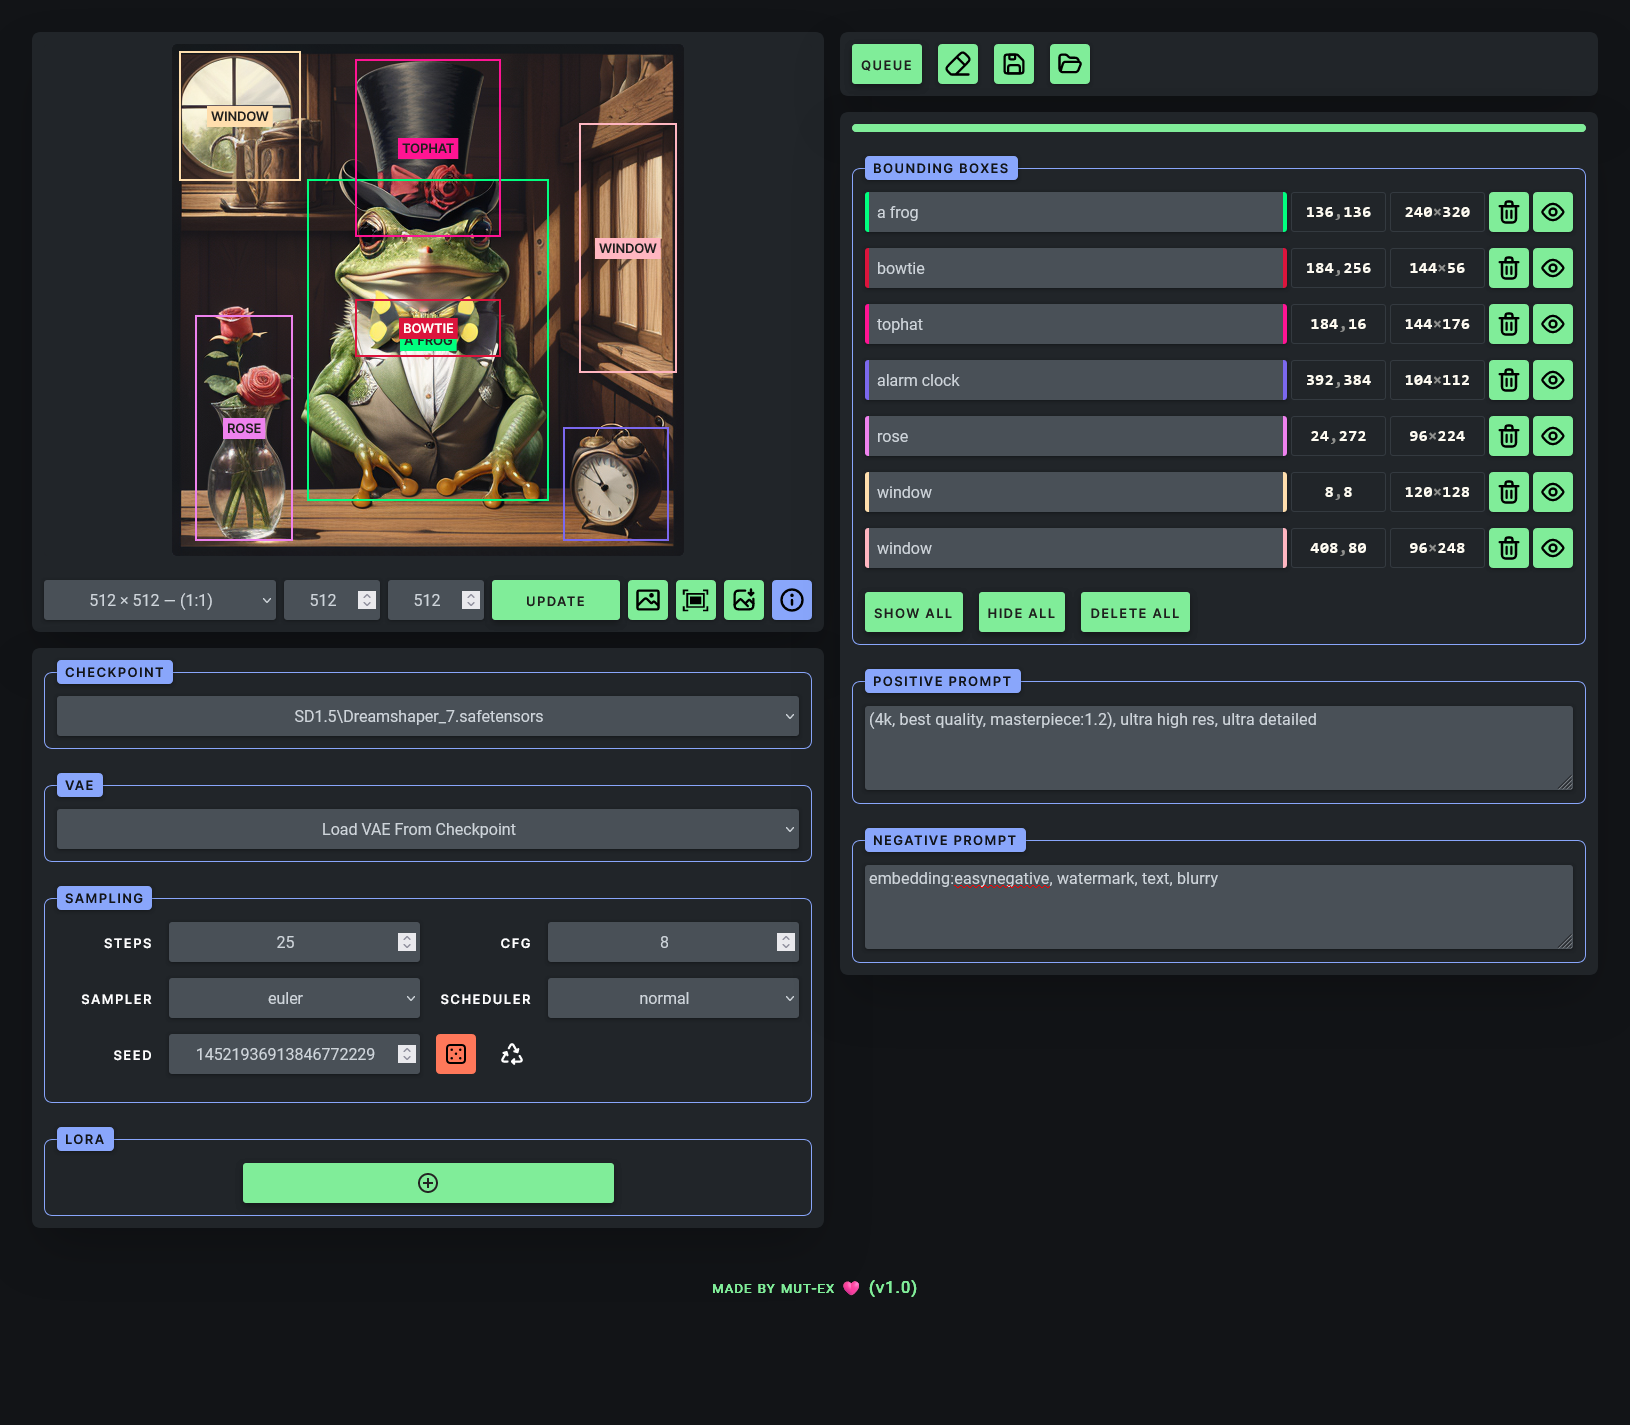The image size is (1630, 1425).
Task: Open the info panel icon
Action: (x=792, y=600)
